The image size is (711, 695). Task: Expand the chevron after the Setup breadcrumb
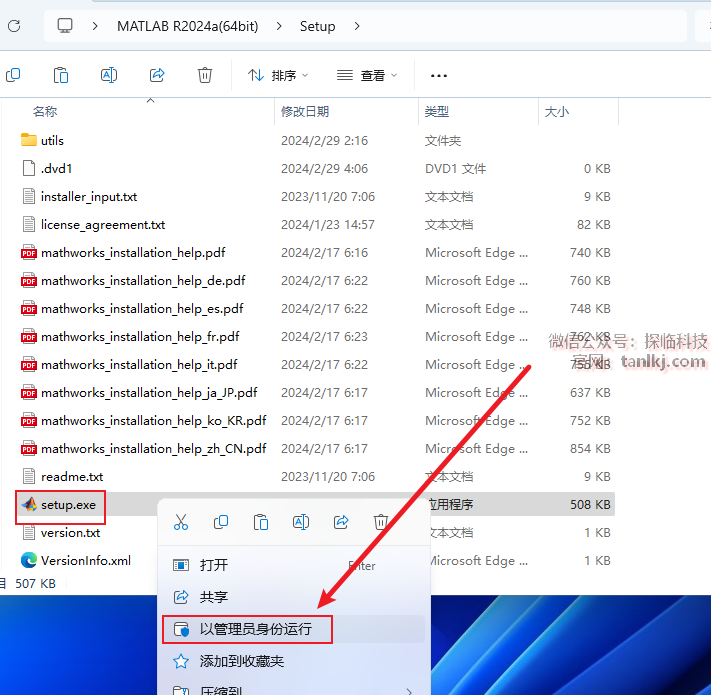[357, 26]
